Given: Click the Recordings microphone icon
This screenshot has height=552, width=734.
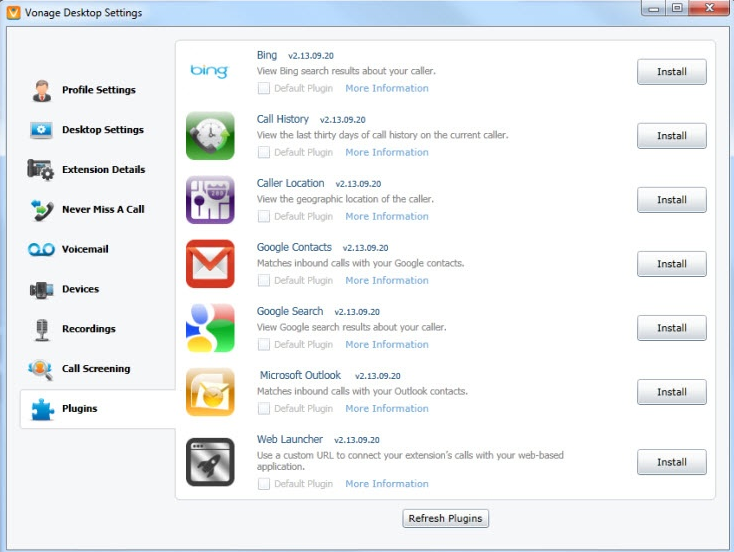Looking at the screenshot, I should pos(42,329).
